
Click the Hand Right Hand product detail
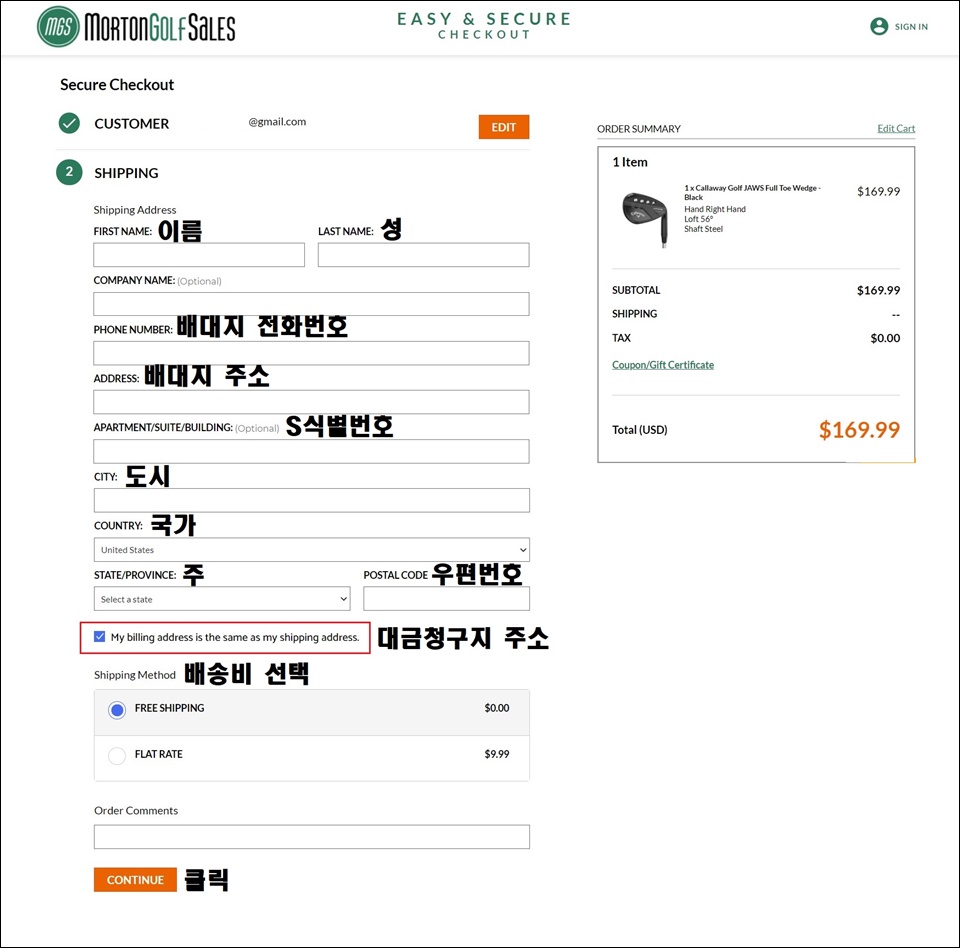[x=714, y=209]
